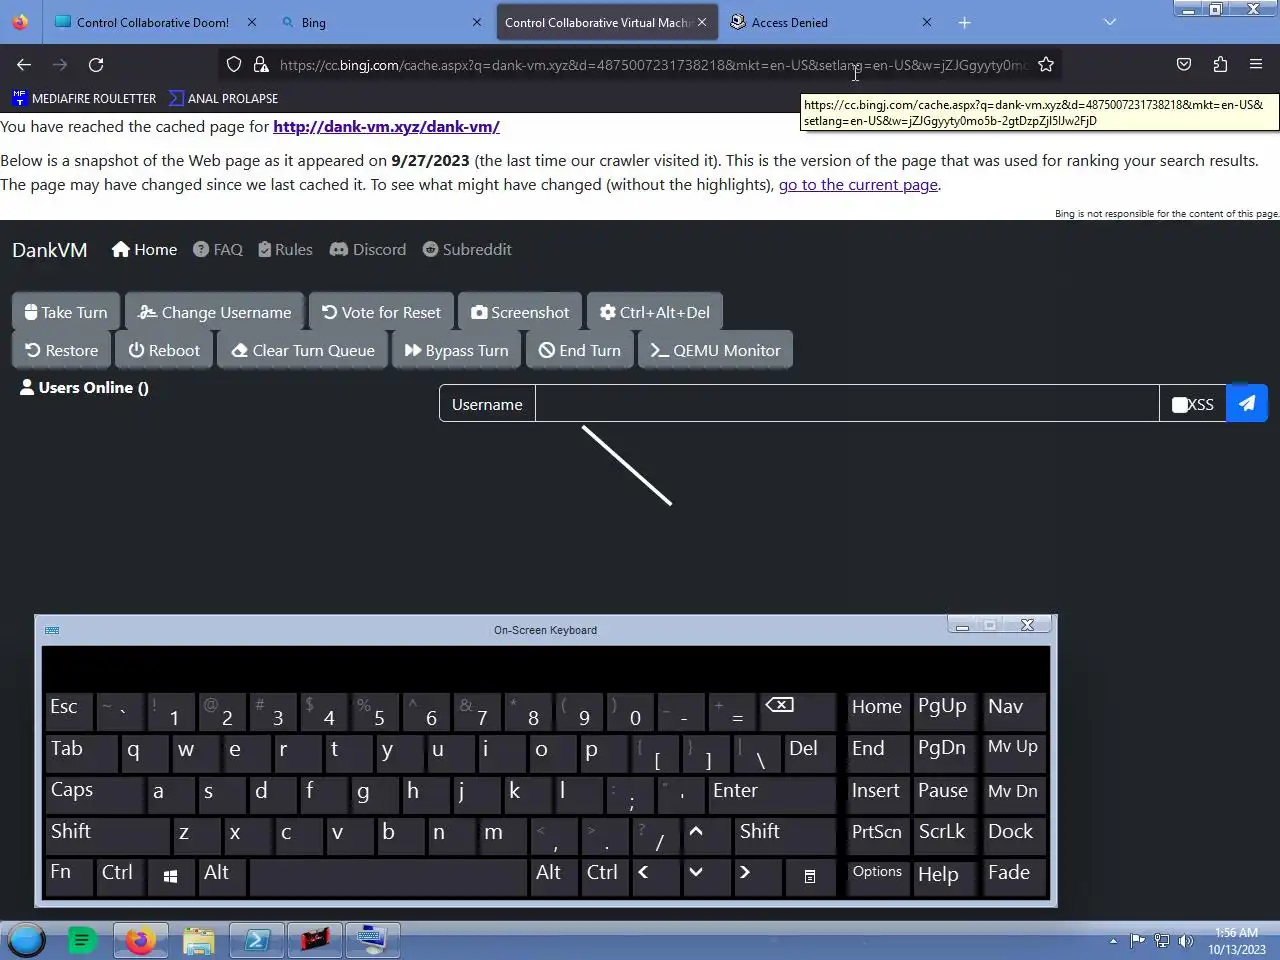The height and width of the screenshot is (960, 1280).
Task: Open Change Username dialog
Action: pos(215,312)
